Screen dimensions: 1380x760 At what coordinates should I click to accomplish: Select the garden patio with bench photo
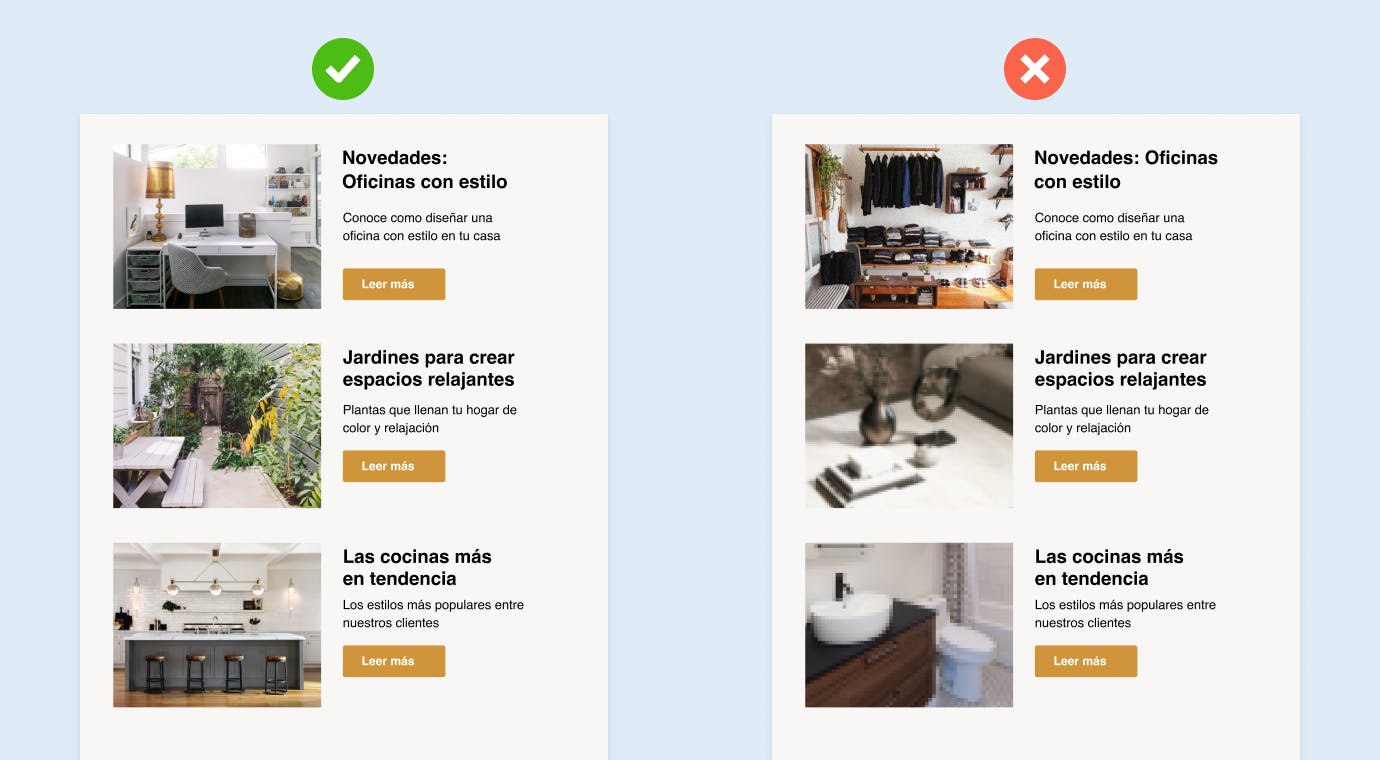point(217,426)
